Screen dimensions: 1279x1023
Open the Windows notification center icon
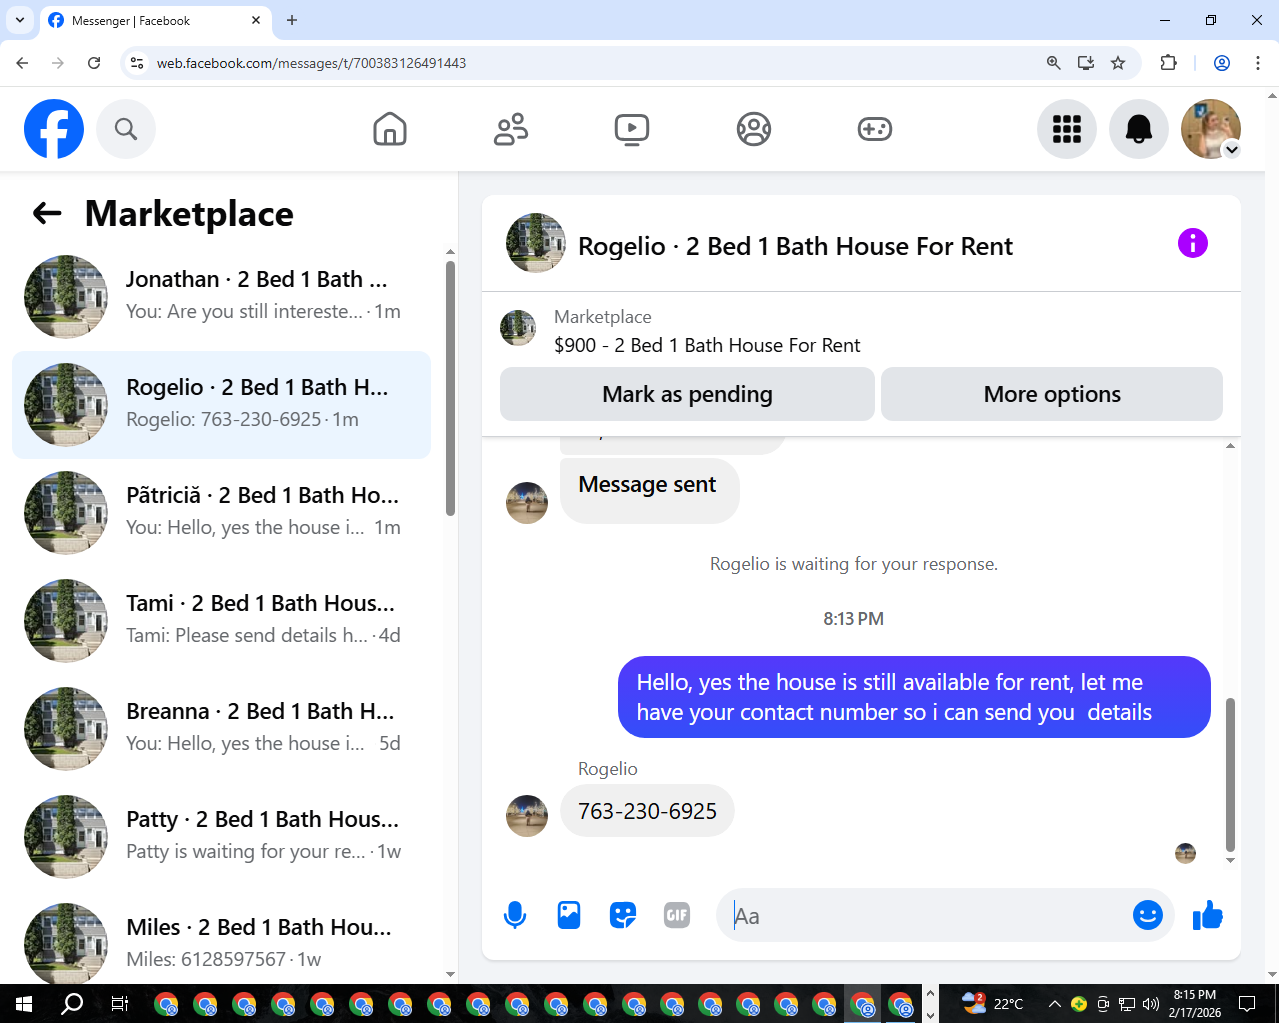click(x=1247, y=1003)
